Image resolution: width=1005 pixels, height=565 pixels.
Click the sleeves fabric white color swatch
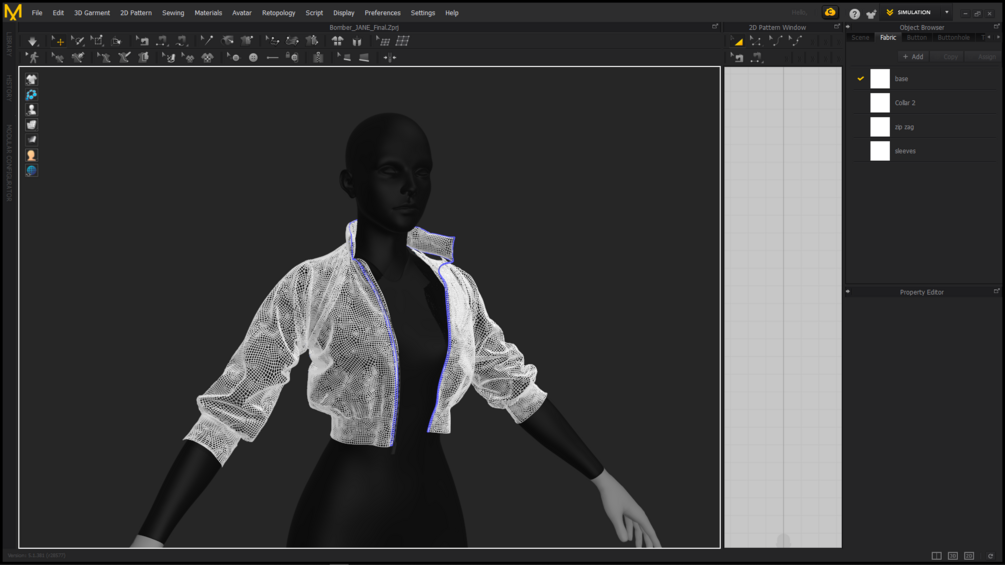pyautogui.click(x=880, y=151)
